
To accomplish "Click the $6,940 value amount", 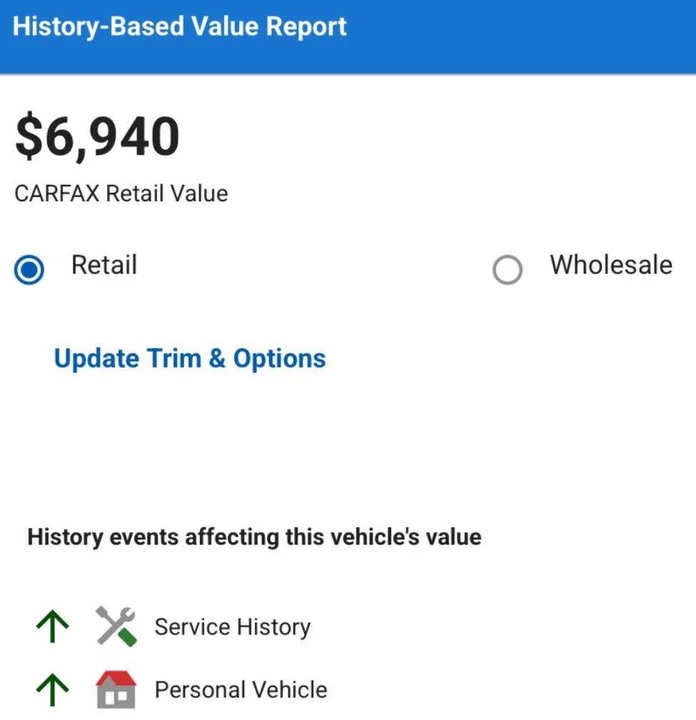I will [97, 137].
